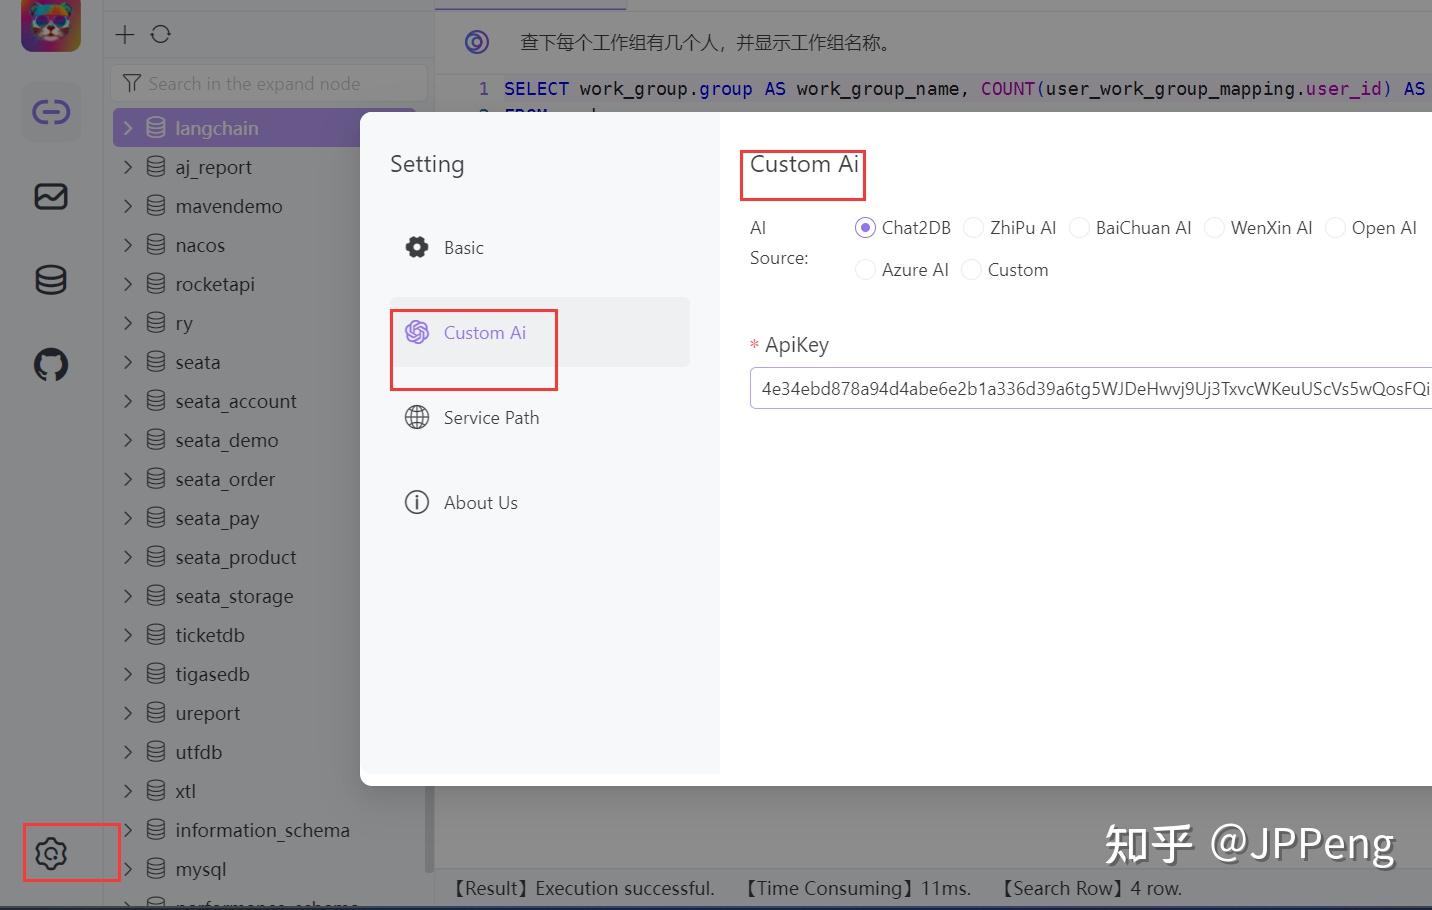
Task: Expand the langchain database node
Action: [127, 127]
